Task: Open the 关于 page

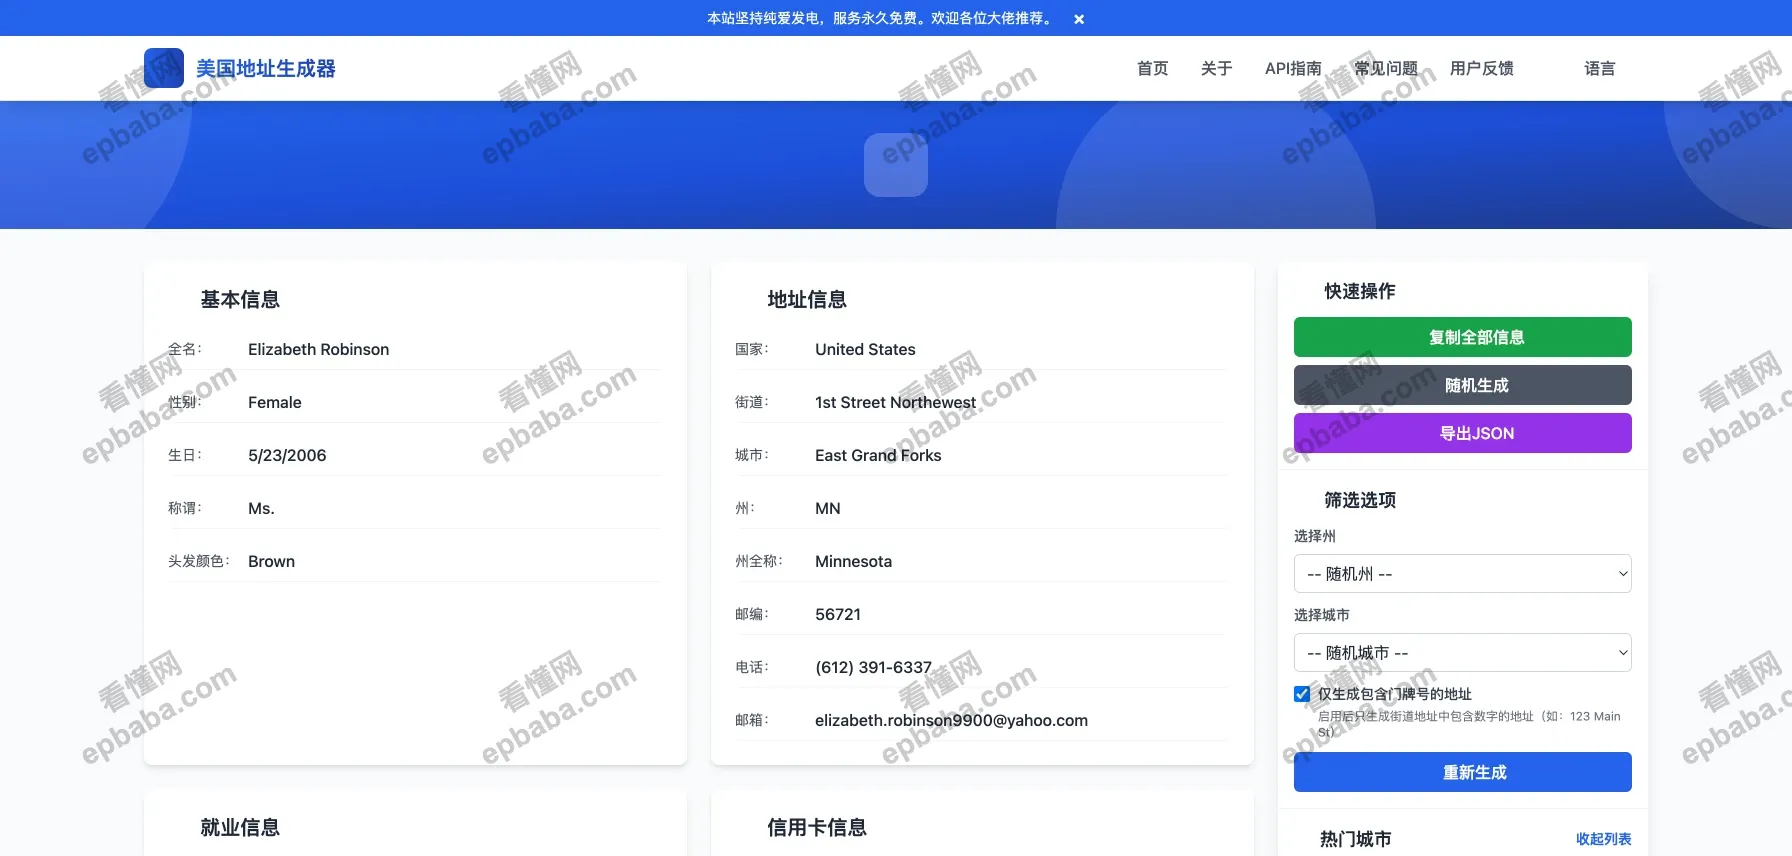Action: 1217,68
